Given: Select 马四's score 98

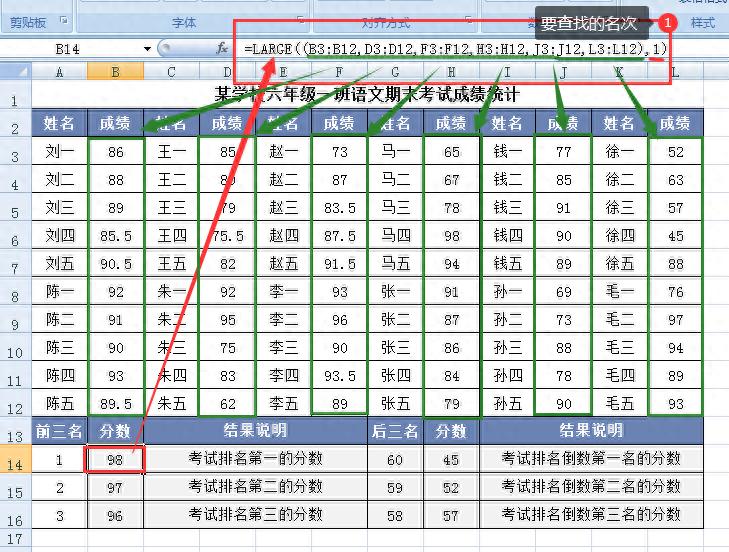Looking at the screenshot, I should 451,236.
